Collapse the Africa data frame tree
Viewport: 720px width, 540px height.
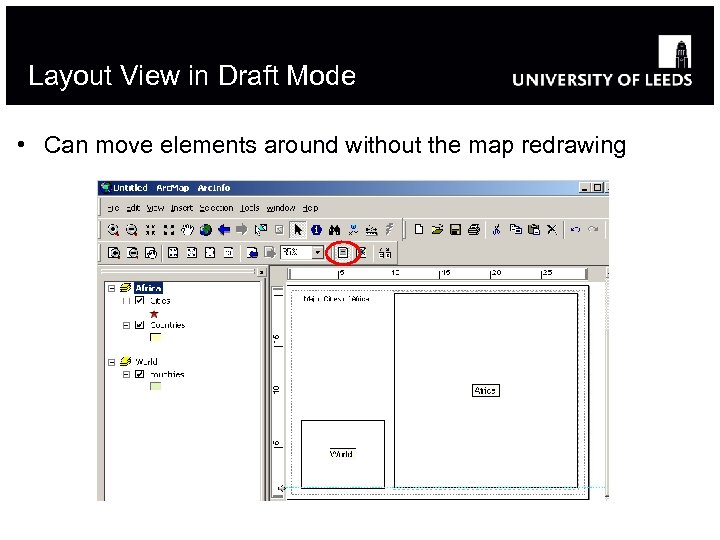coord(112,288)
